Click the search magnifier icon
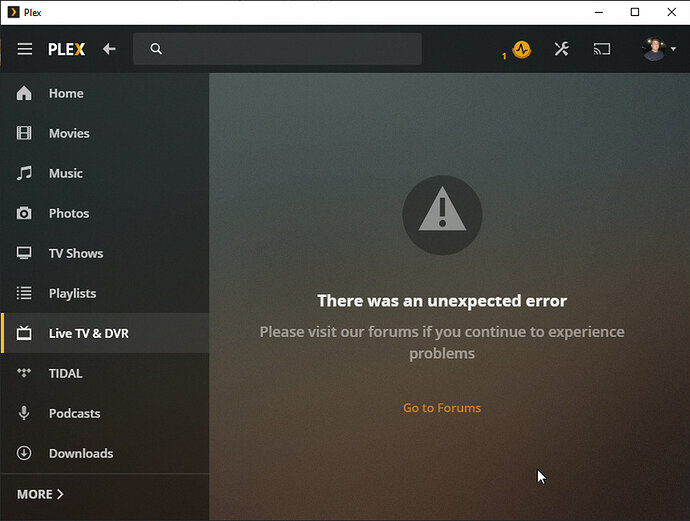 point(156,49)
